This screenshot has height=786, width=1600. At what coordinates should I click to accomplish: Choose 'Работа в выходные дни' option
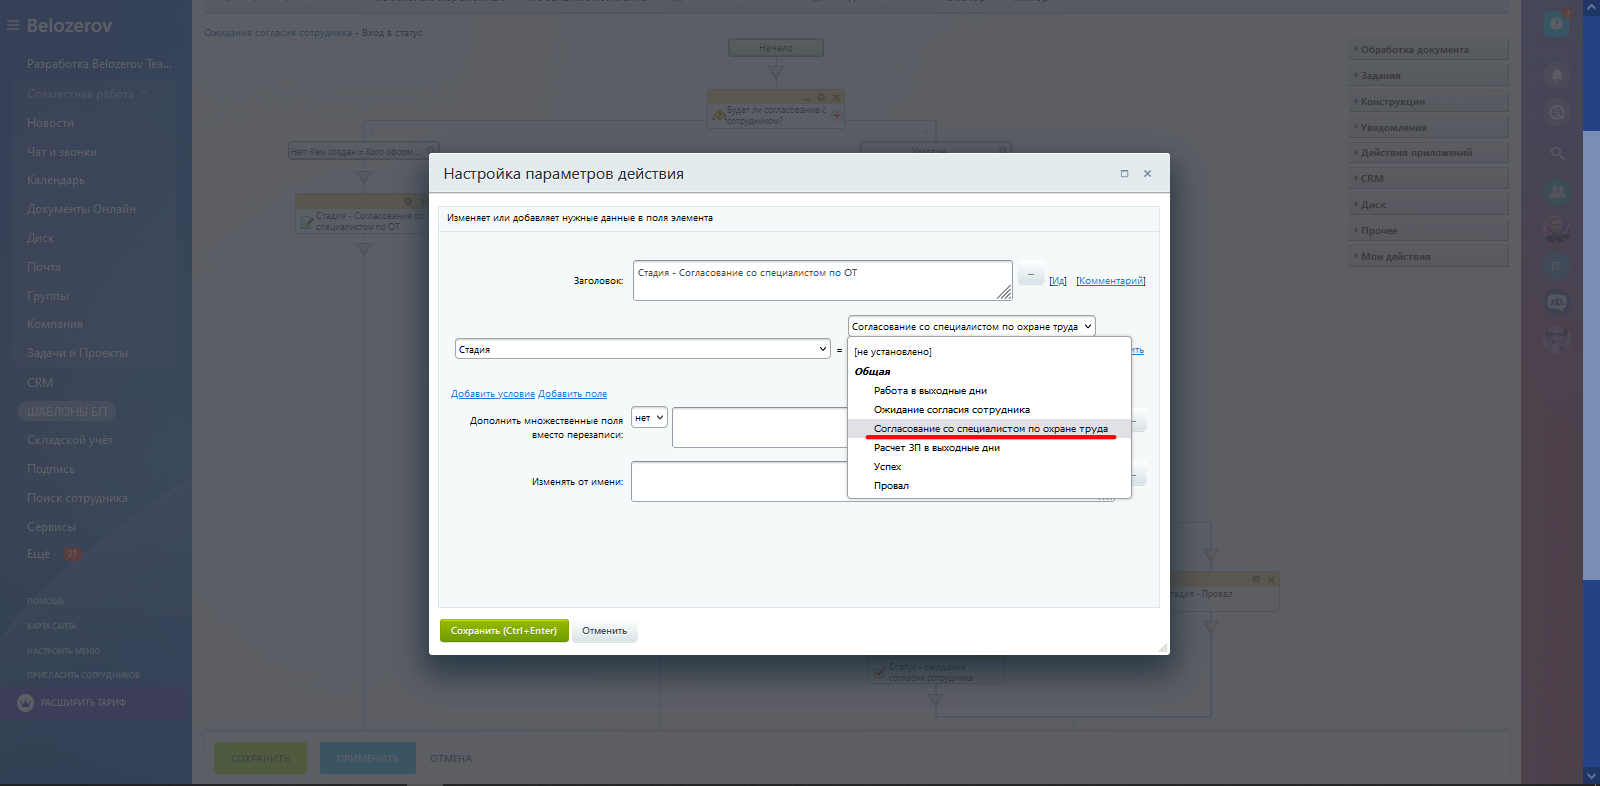coord(989,391)
